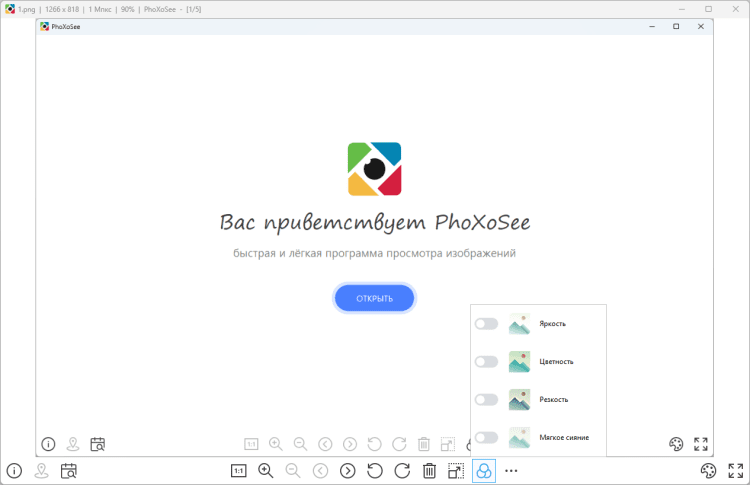Zoom in using the main toolbar magnifier

point(266,471)
